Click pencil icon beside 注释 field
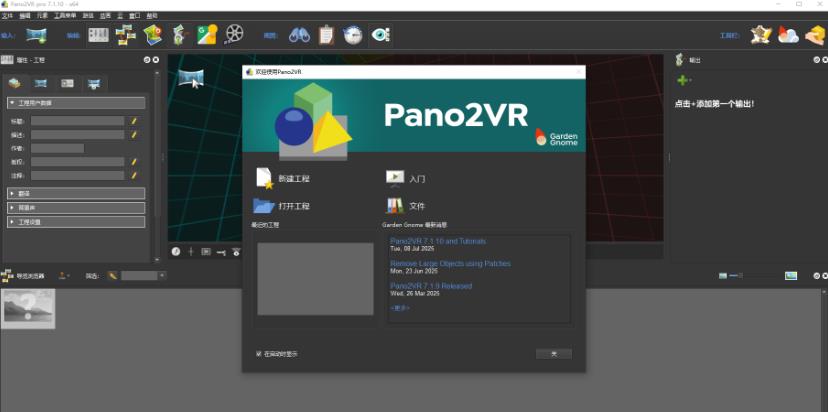 click(x=134, y=175)
